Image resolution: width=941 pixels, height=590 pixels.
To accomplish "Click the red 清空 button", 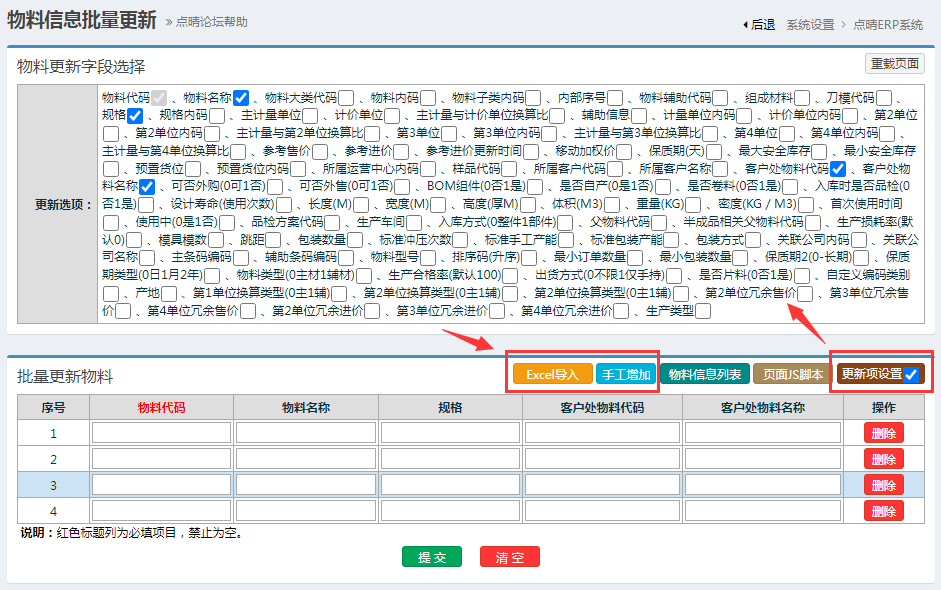I will (x=509, y=557).
